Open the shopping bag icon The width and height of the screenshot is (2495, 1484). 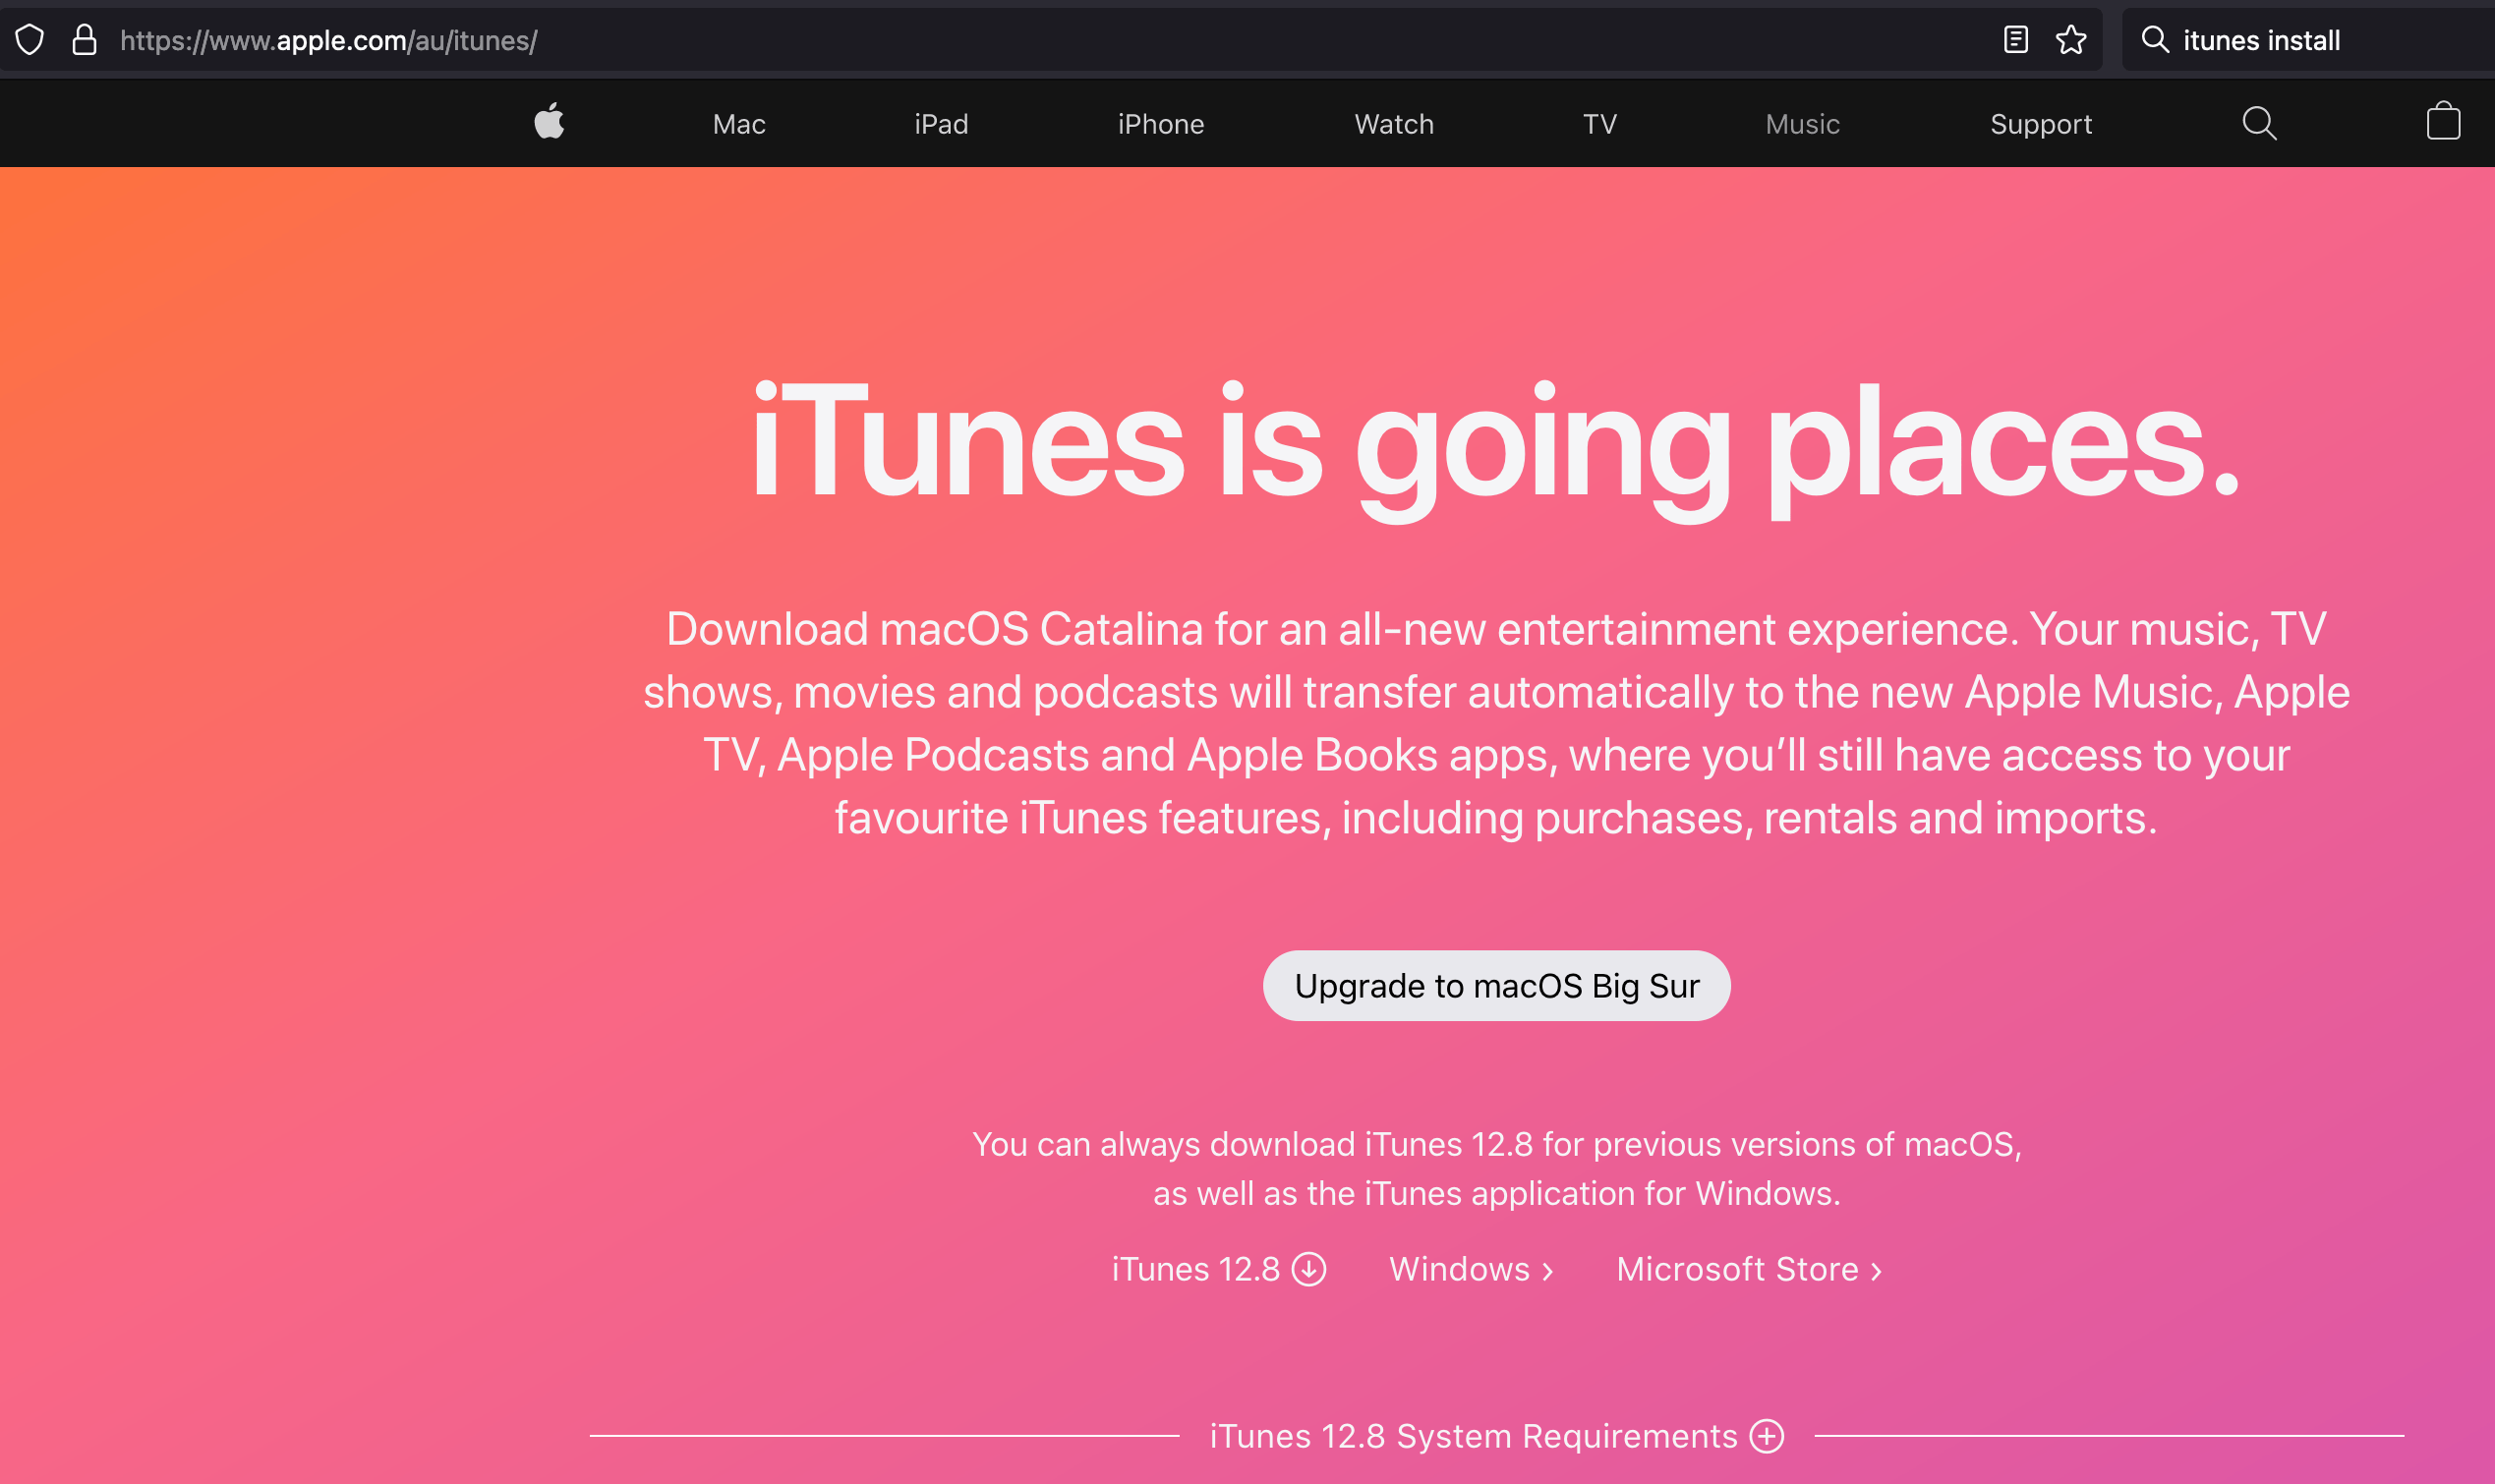(2443, 122)
